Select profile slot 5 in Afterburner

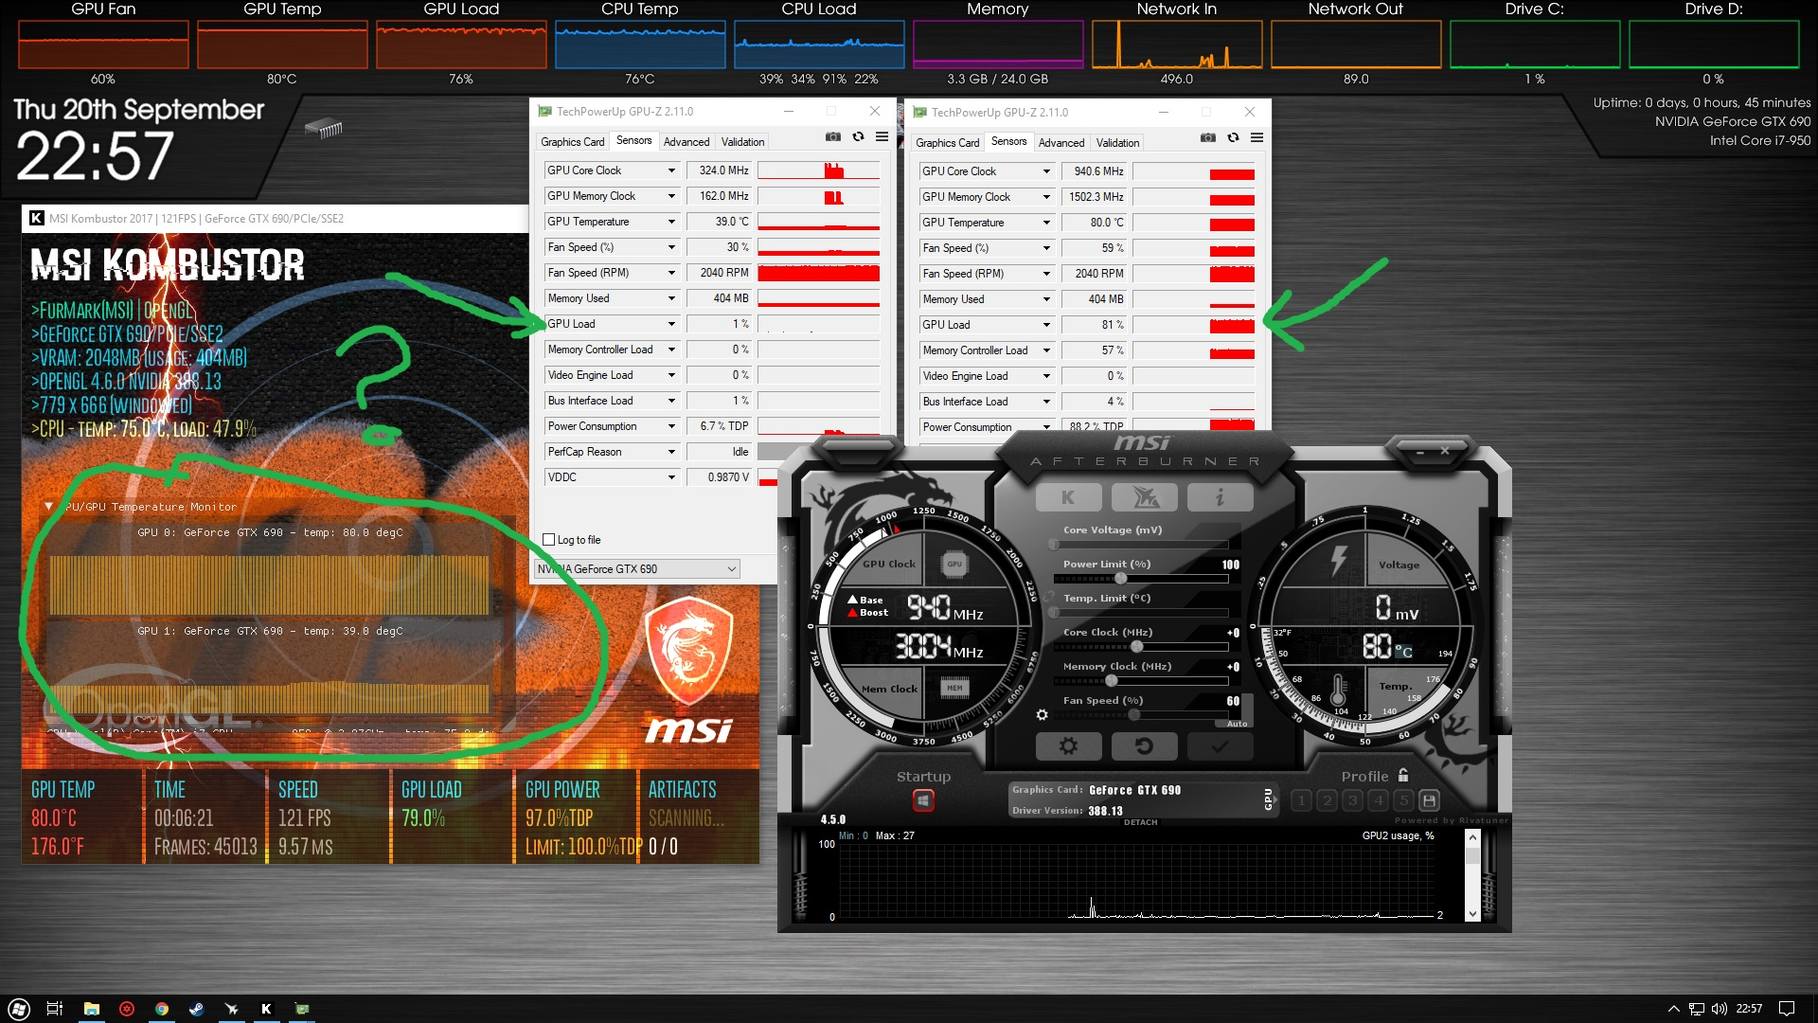1403,800
